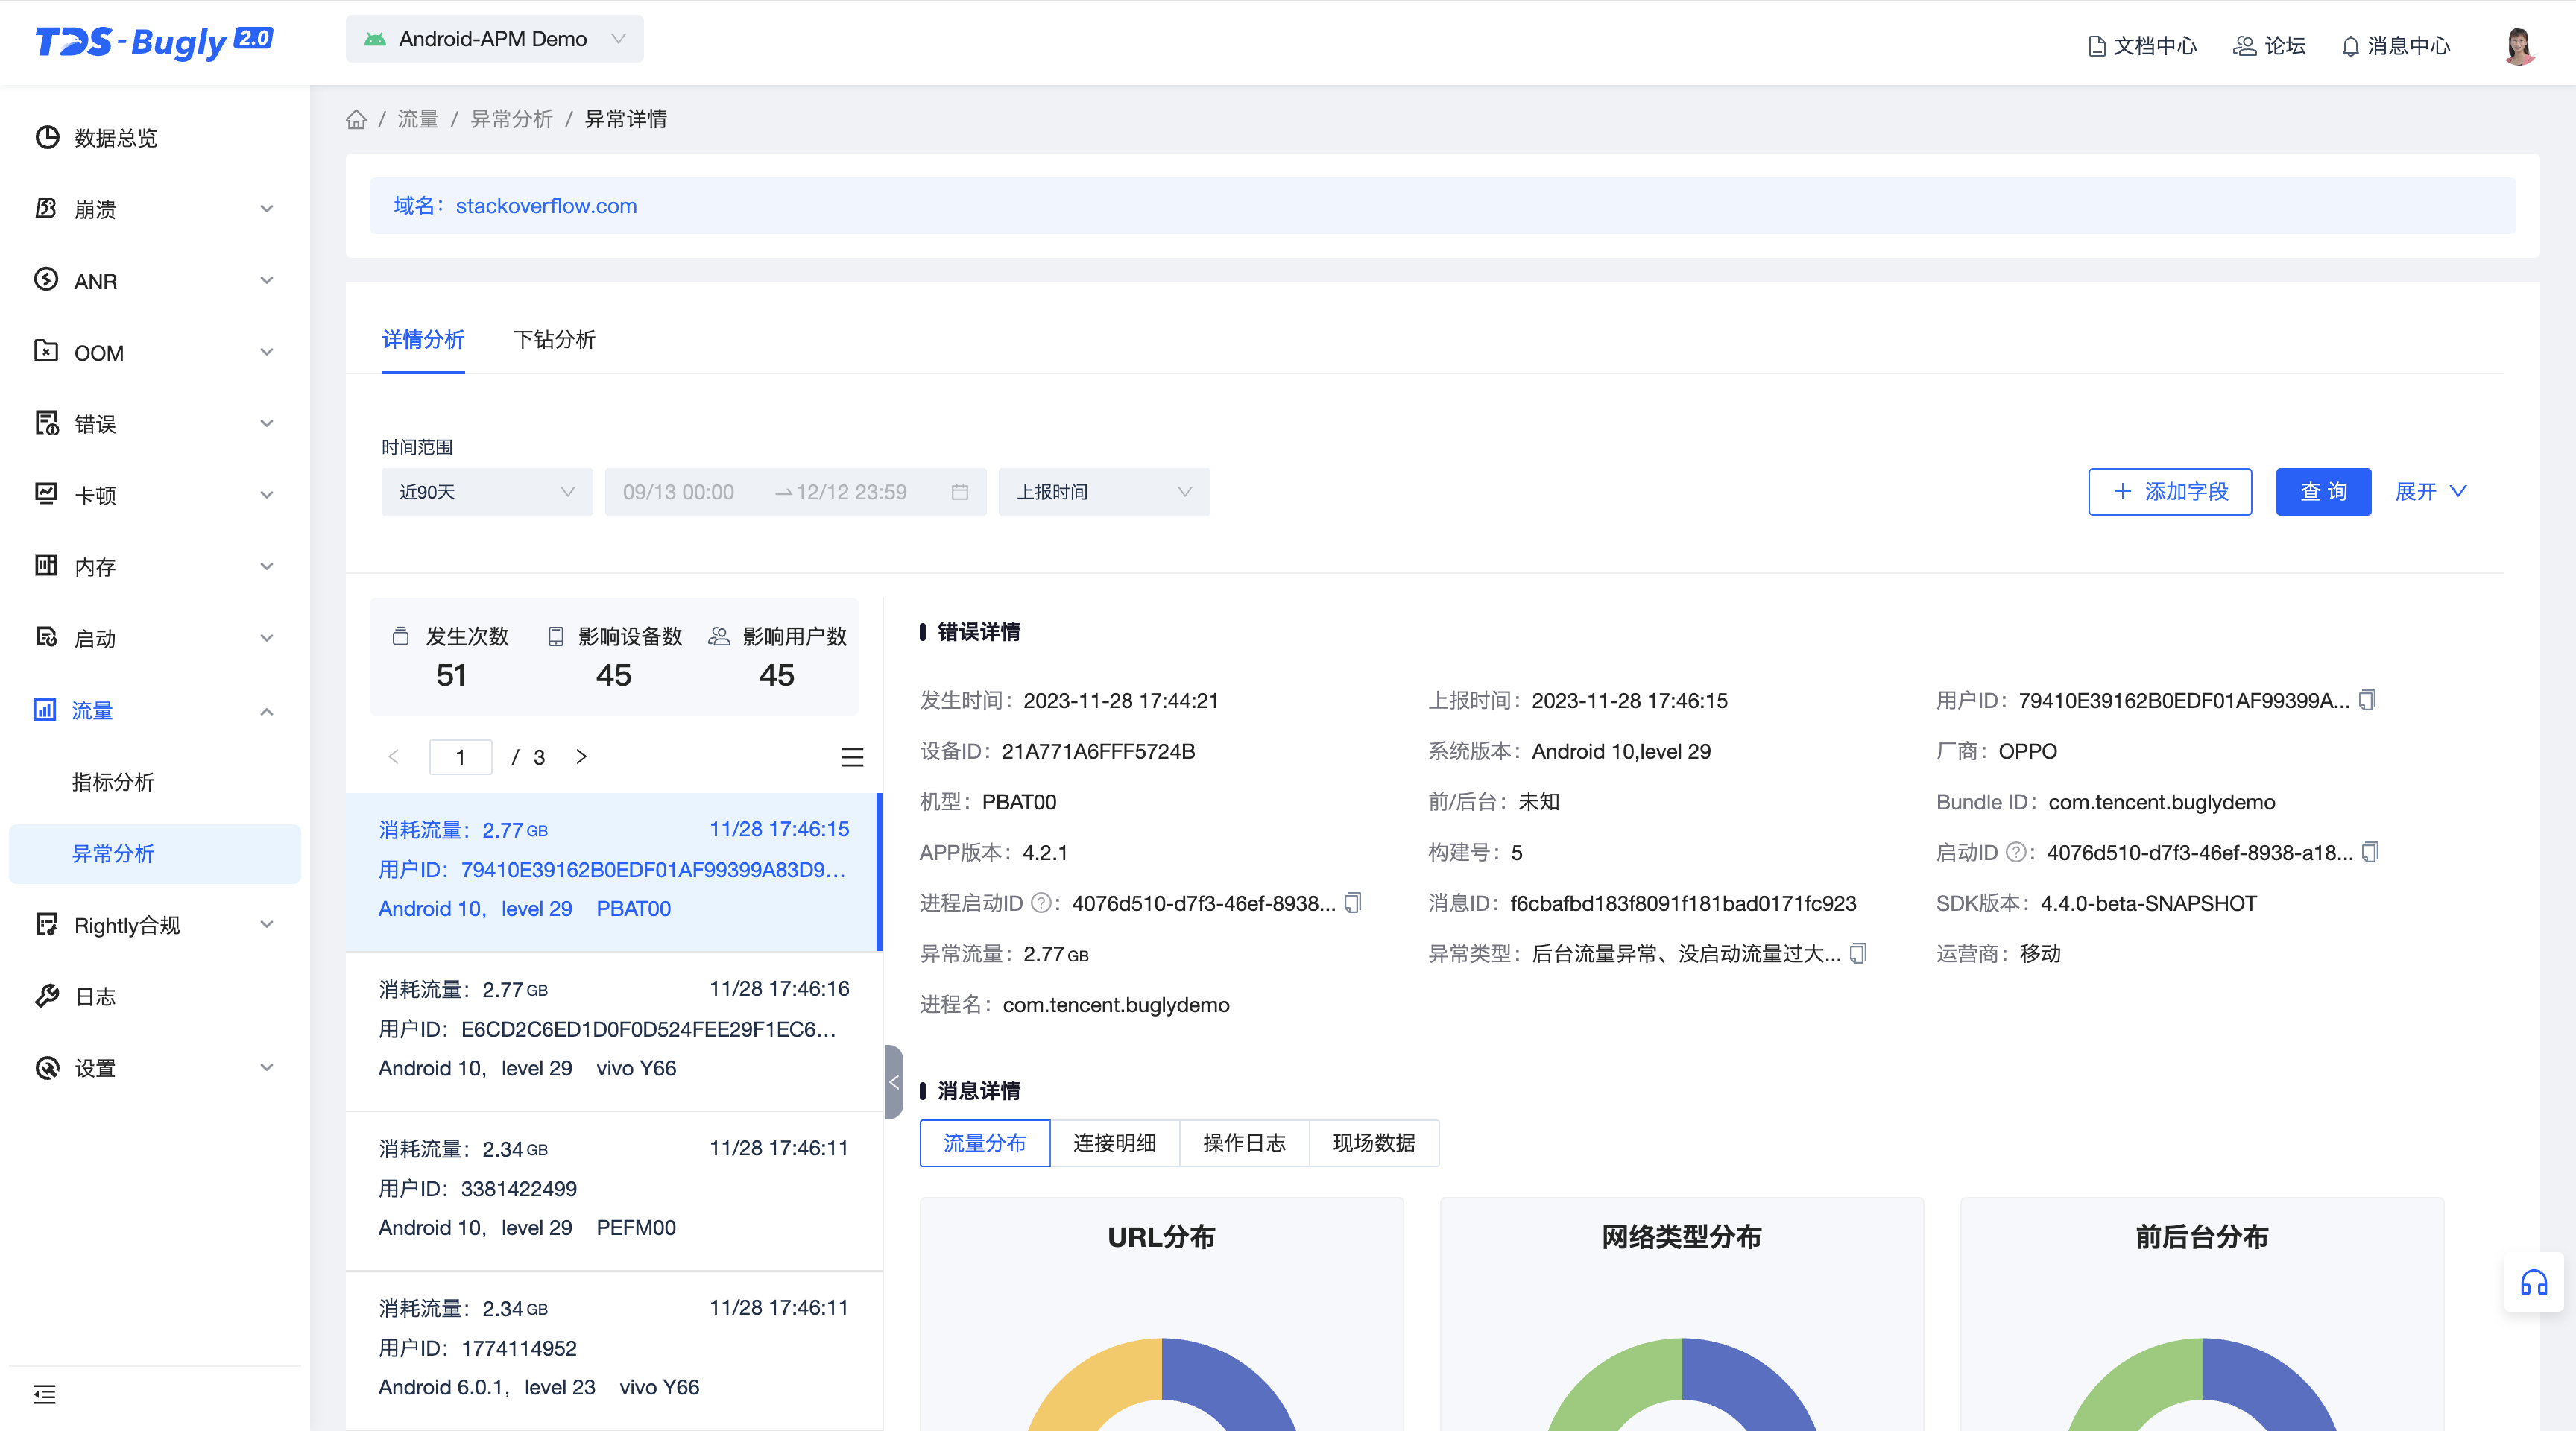The width and height of the screenshot is (2576, 1431).
Task: Collapse the left sidebar menu
Action: tap(45, 1394)
